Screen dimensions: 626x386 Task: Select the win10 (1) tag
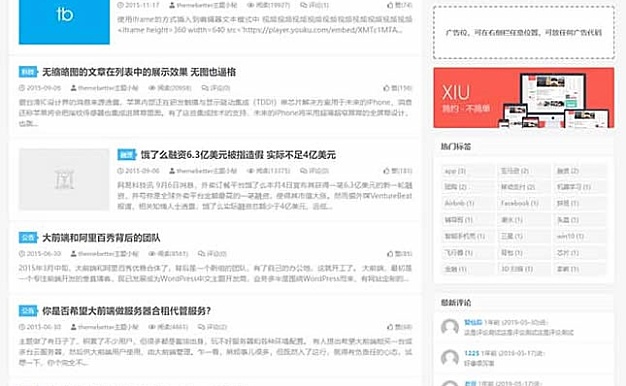point(580,236)
